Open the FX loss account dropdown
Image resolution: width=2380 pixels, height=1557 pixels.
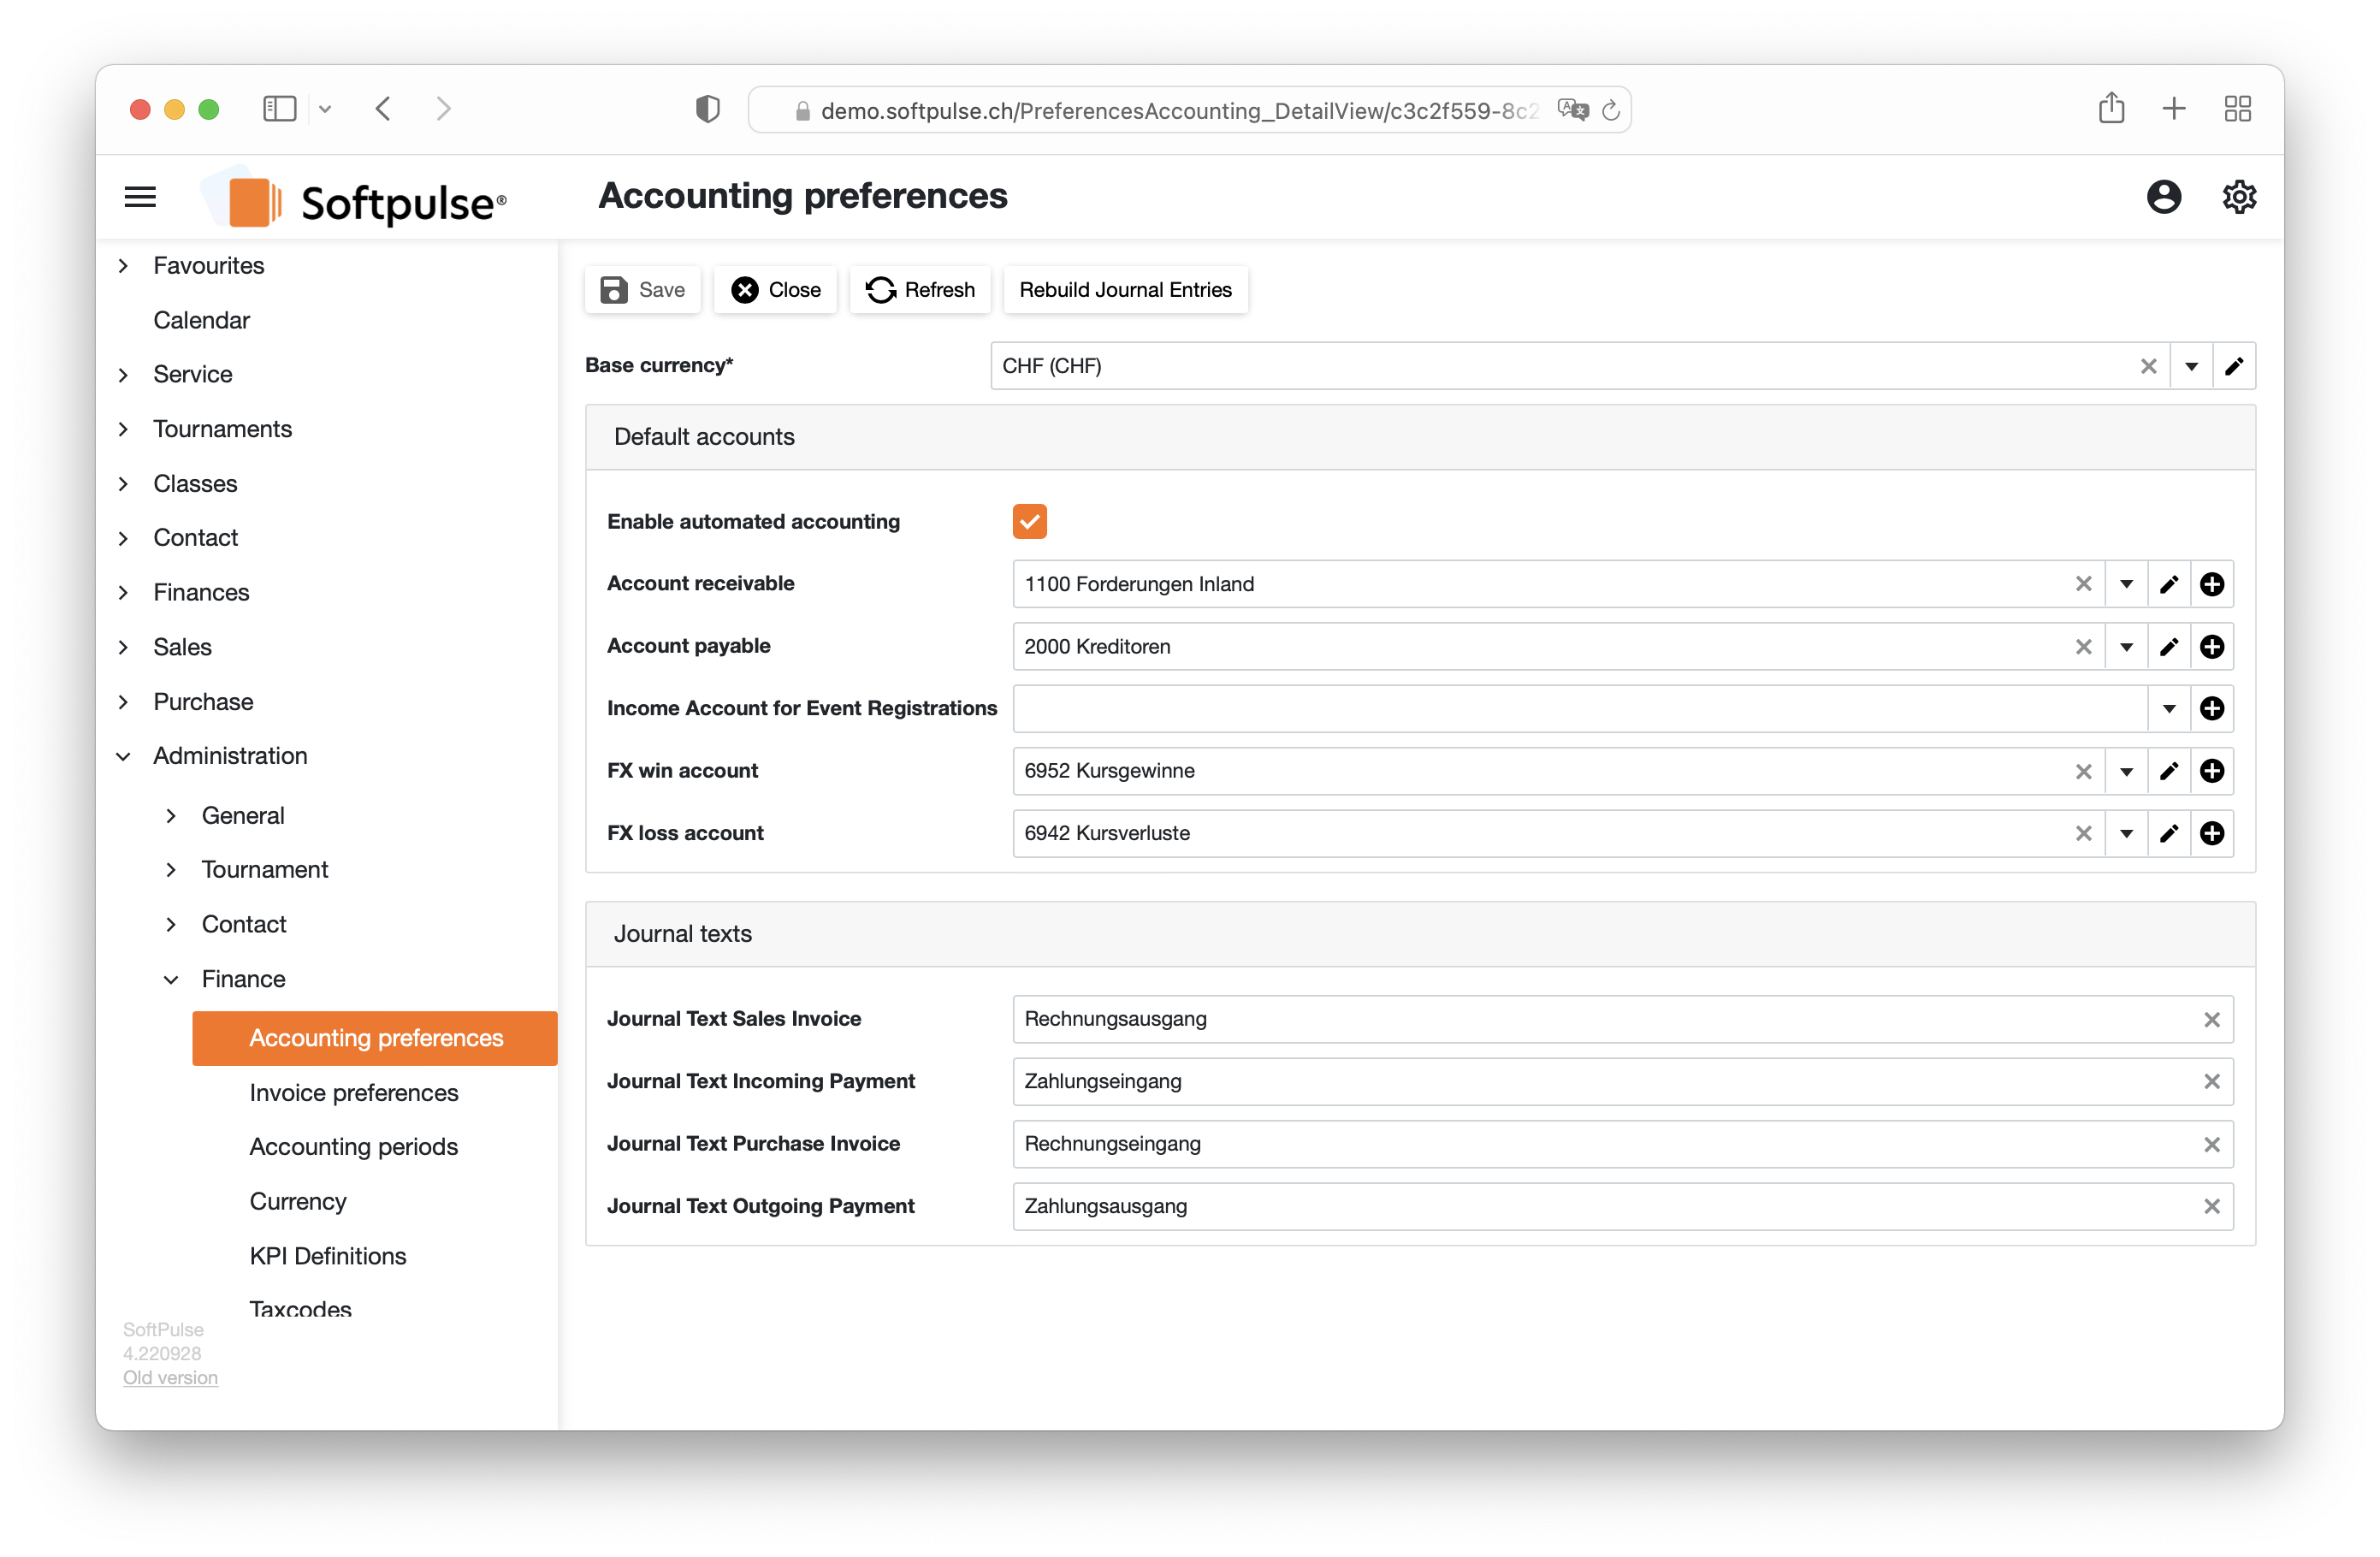[2126, 833]
